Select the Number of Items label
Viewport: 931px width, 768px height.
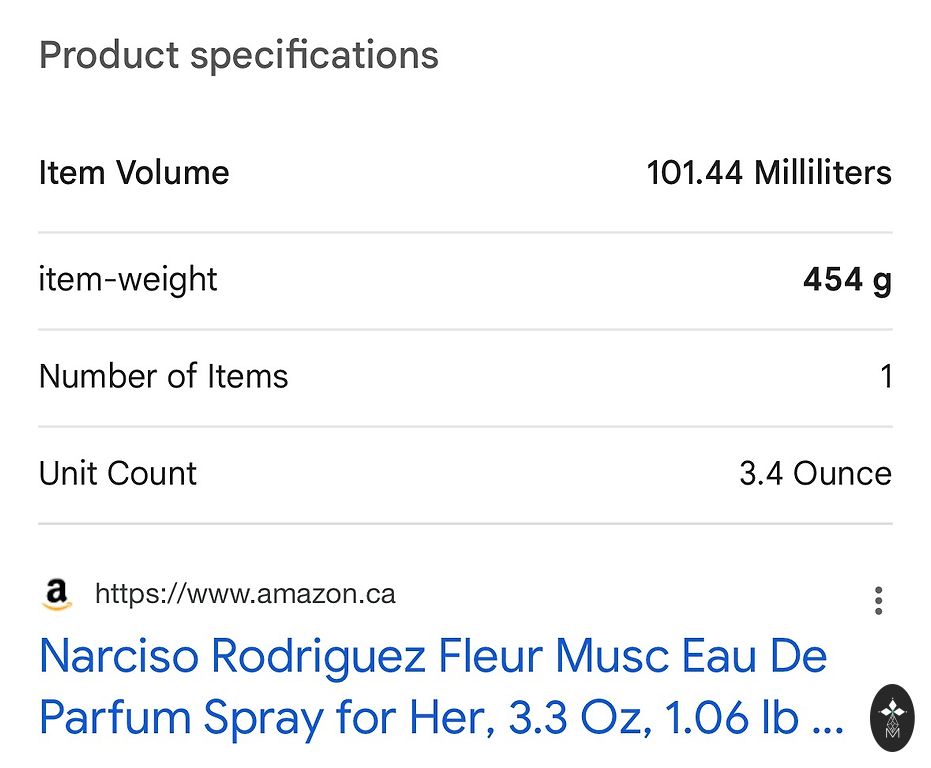(163, 377)
